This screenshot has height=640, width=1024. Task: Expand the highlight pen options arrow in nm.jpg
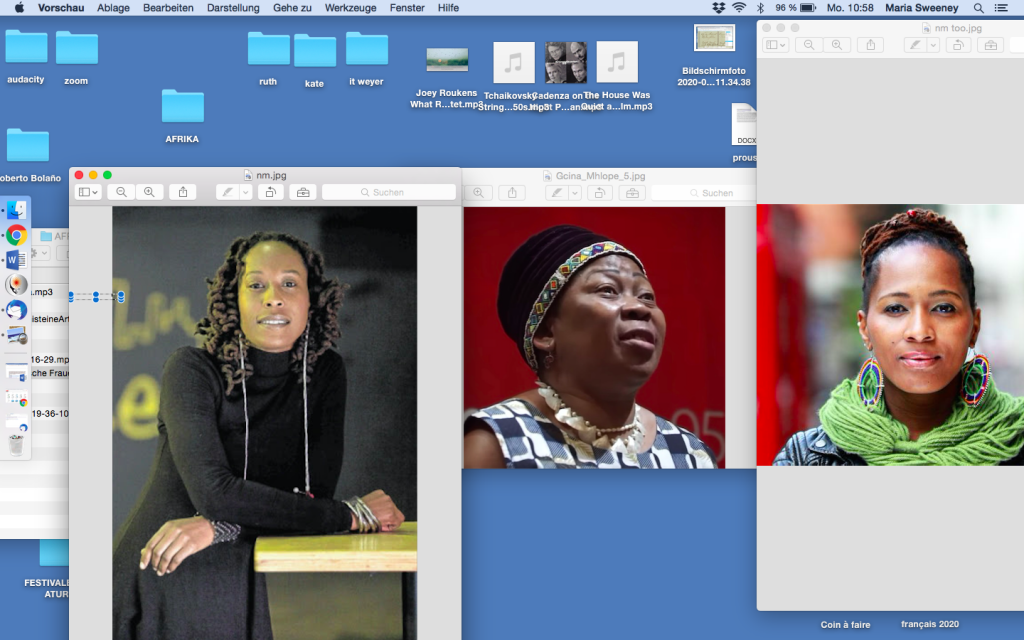point(246,192)
